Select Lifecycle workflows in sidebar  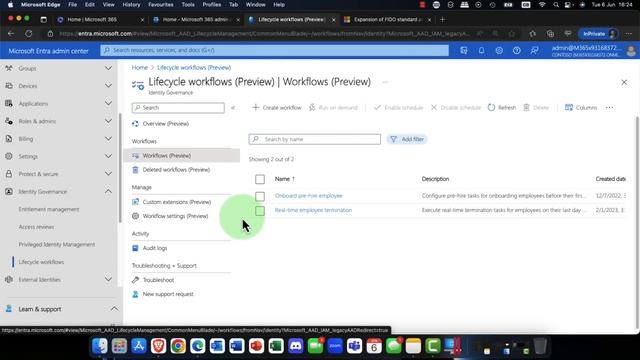pos(41,262)
